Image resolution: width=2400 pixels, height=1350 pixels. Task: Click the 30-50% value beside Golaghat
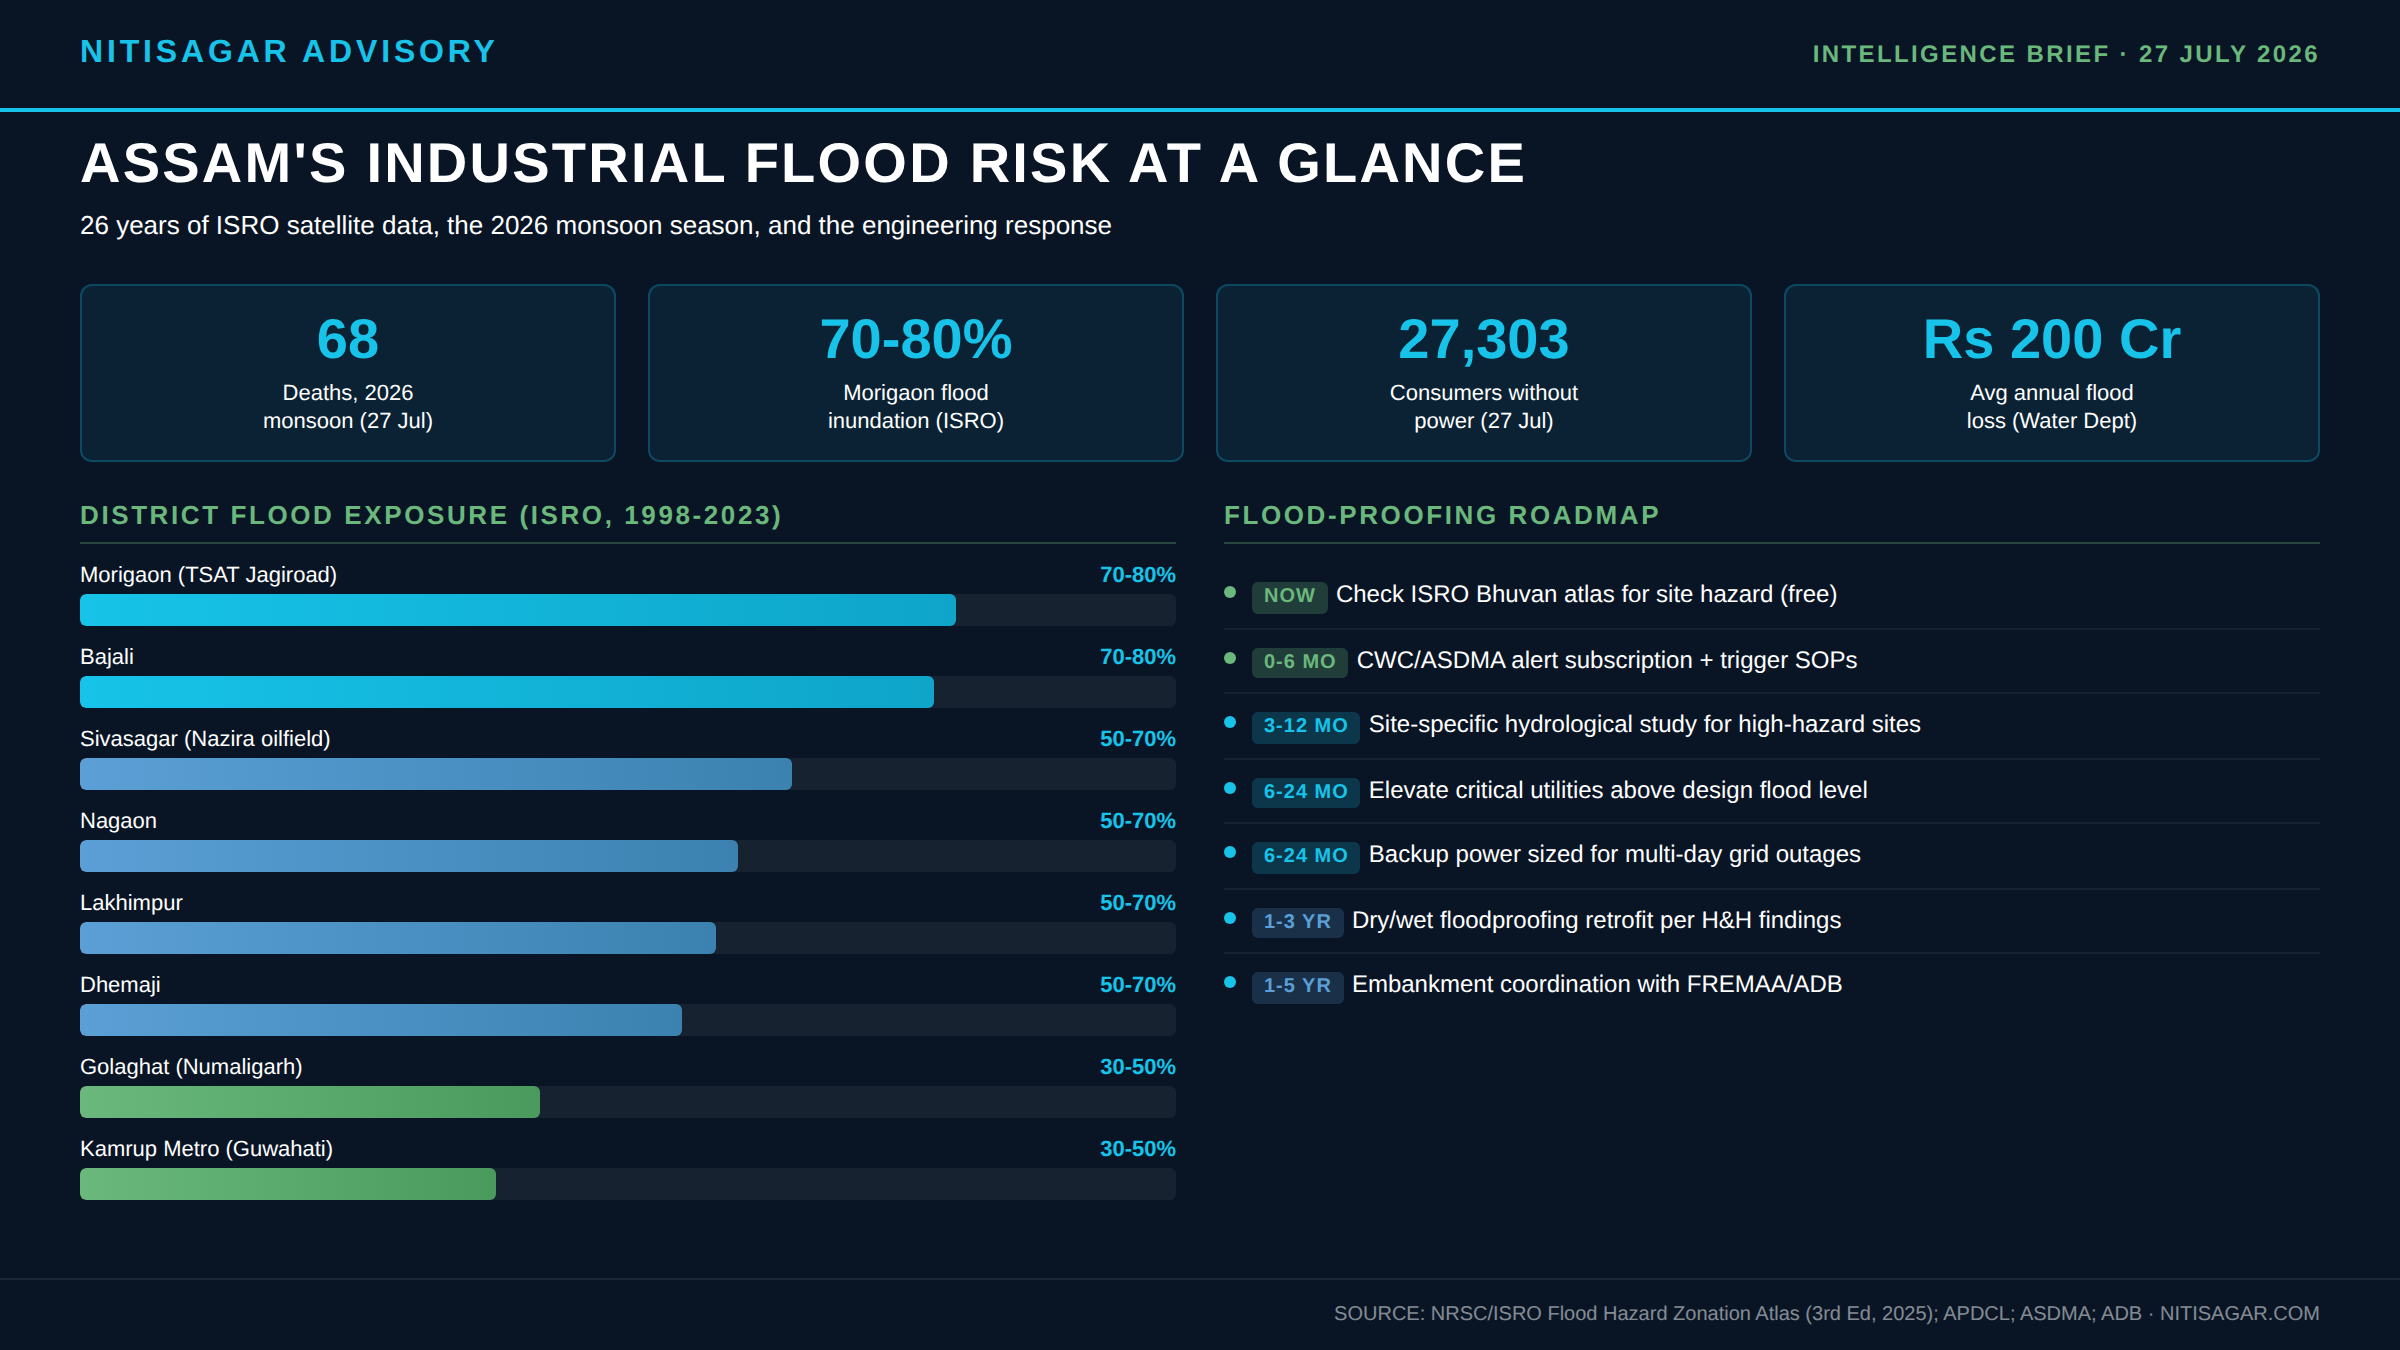1137,1067
